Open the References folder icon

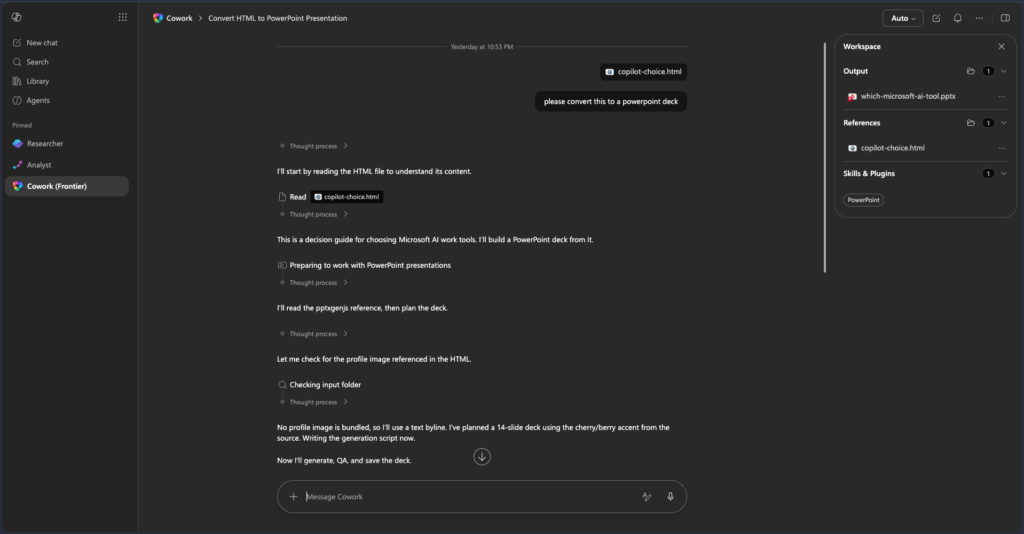(x=970, y=123)
